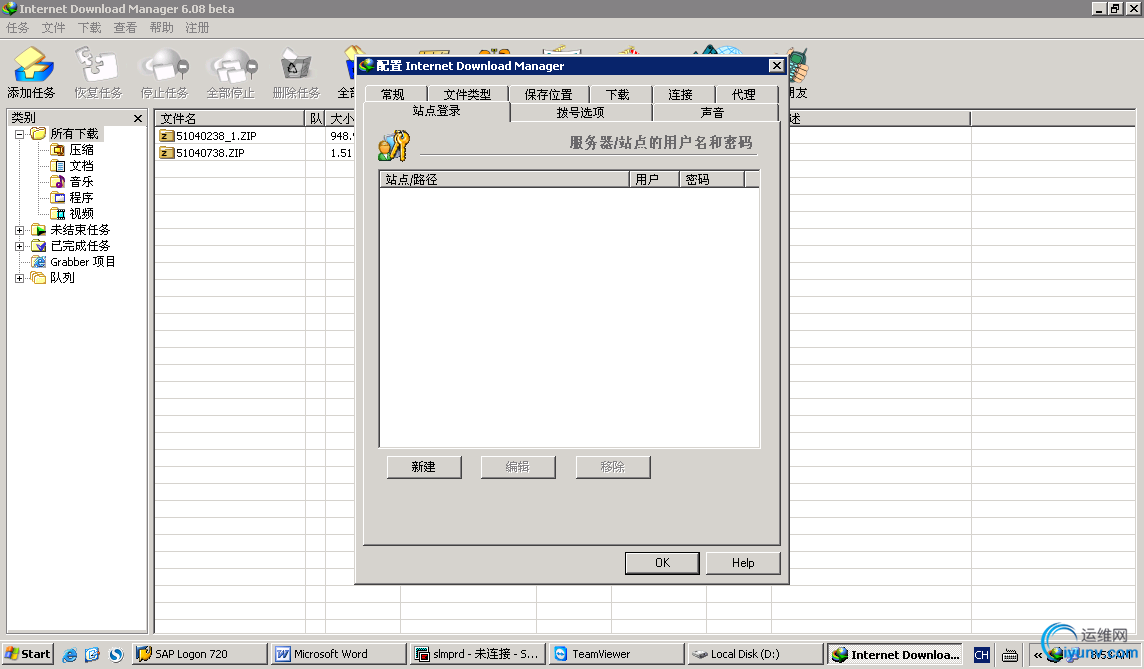Select file 51040238_1.ZIP in download list

[x=216, y=136]
